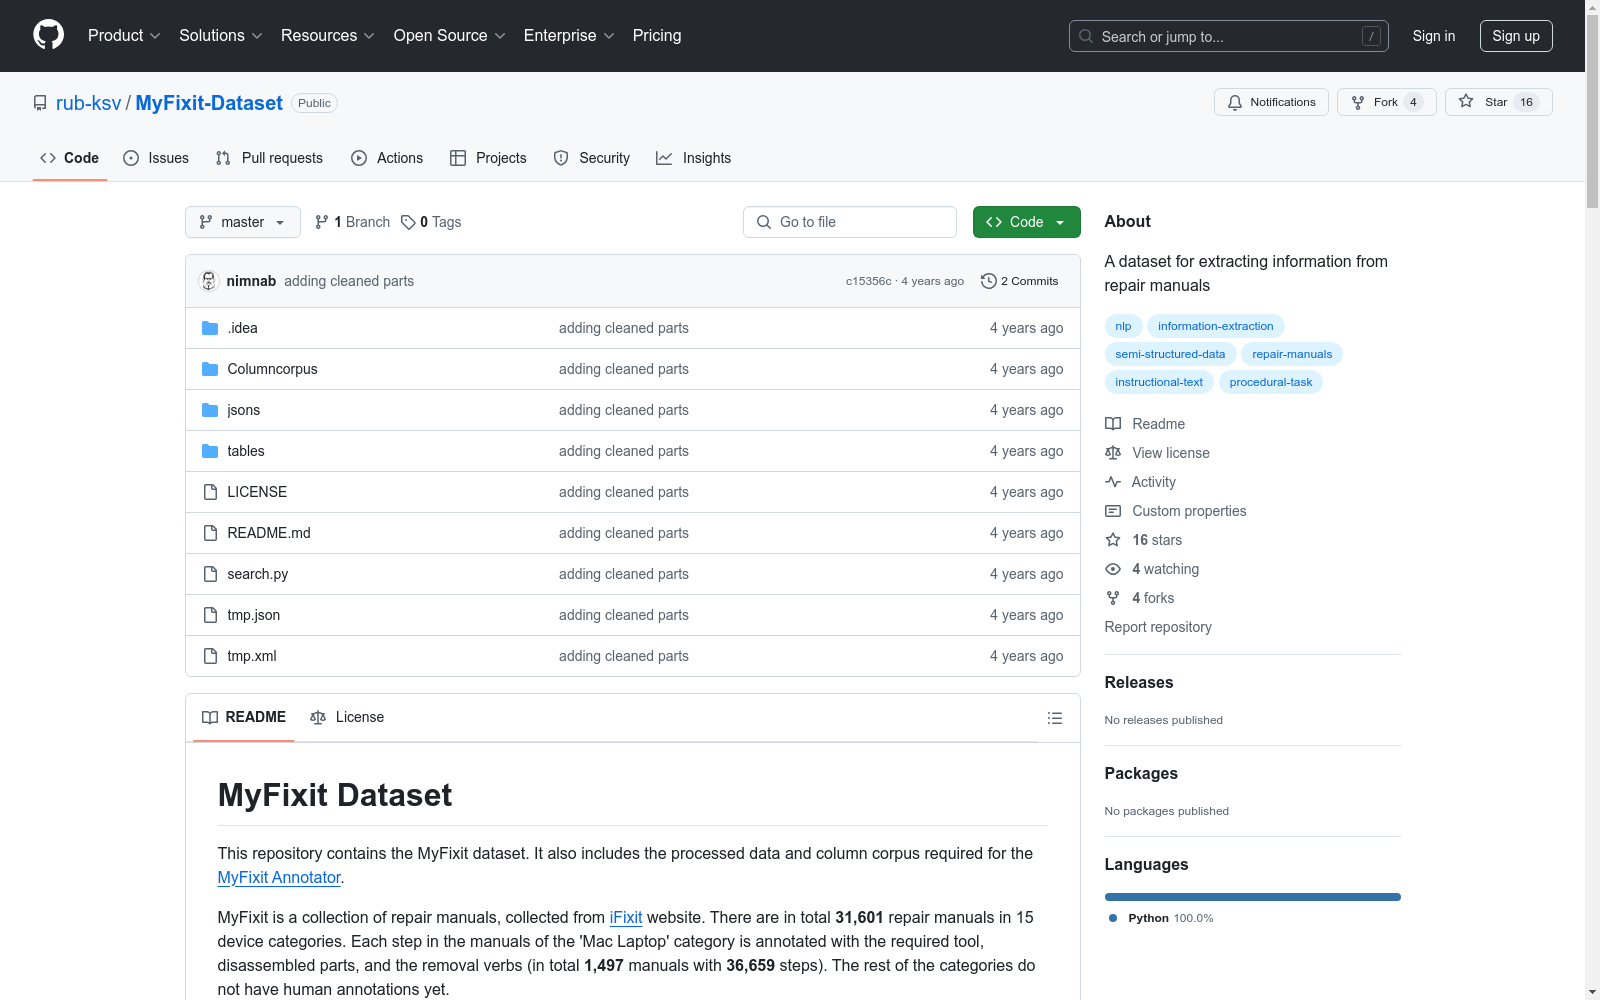Click the Columncorpus folder icon
1600x1000 pixels.
210,369
